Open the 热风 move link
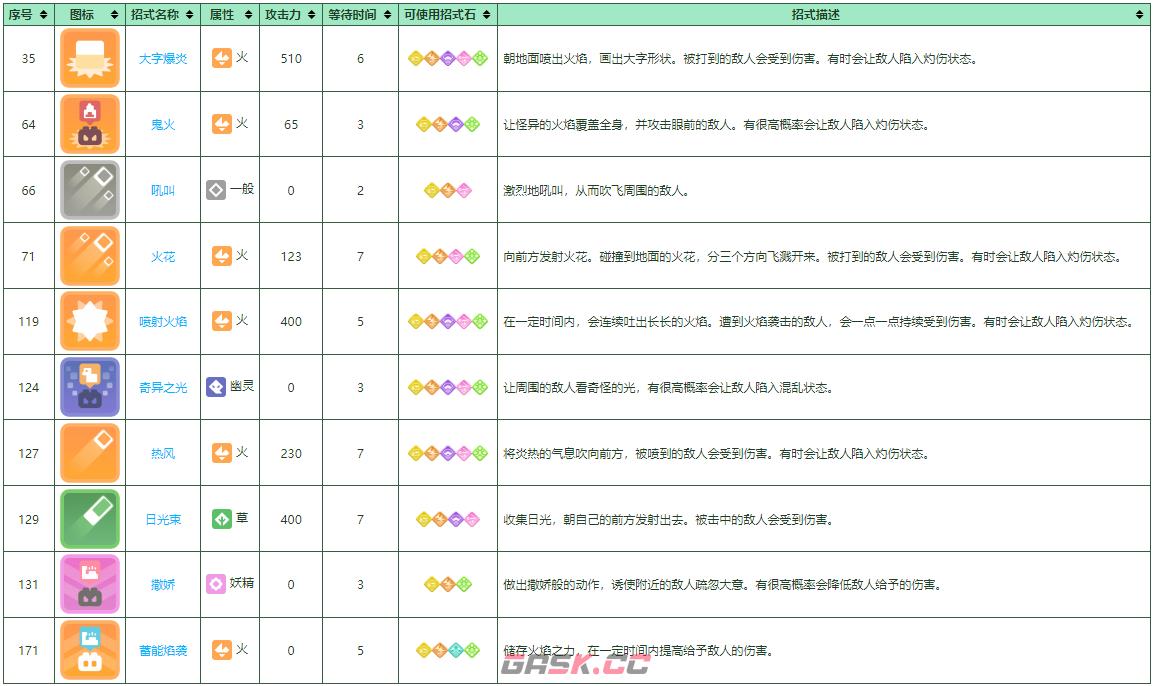 coord(163,454)
